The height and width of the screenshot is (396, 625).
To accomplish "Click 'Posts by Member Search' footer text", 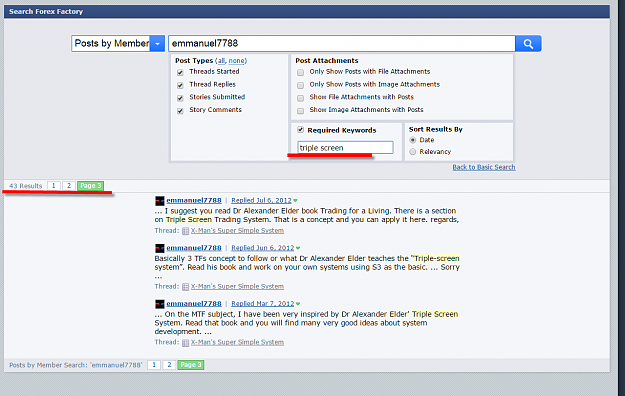I will tap(75, 365).
